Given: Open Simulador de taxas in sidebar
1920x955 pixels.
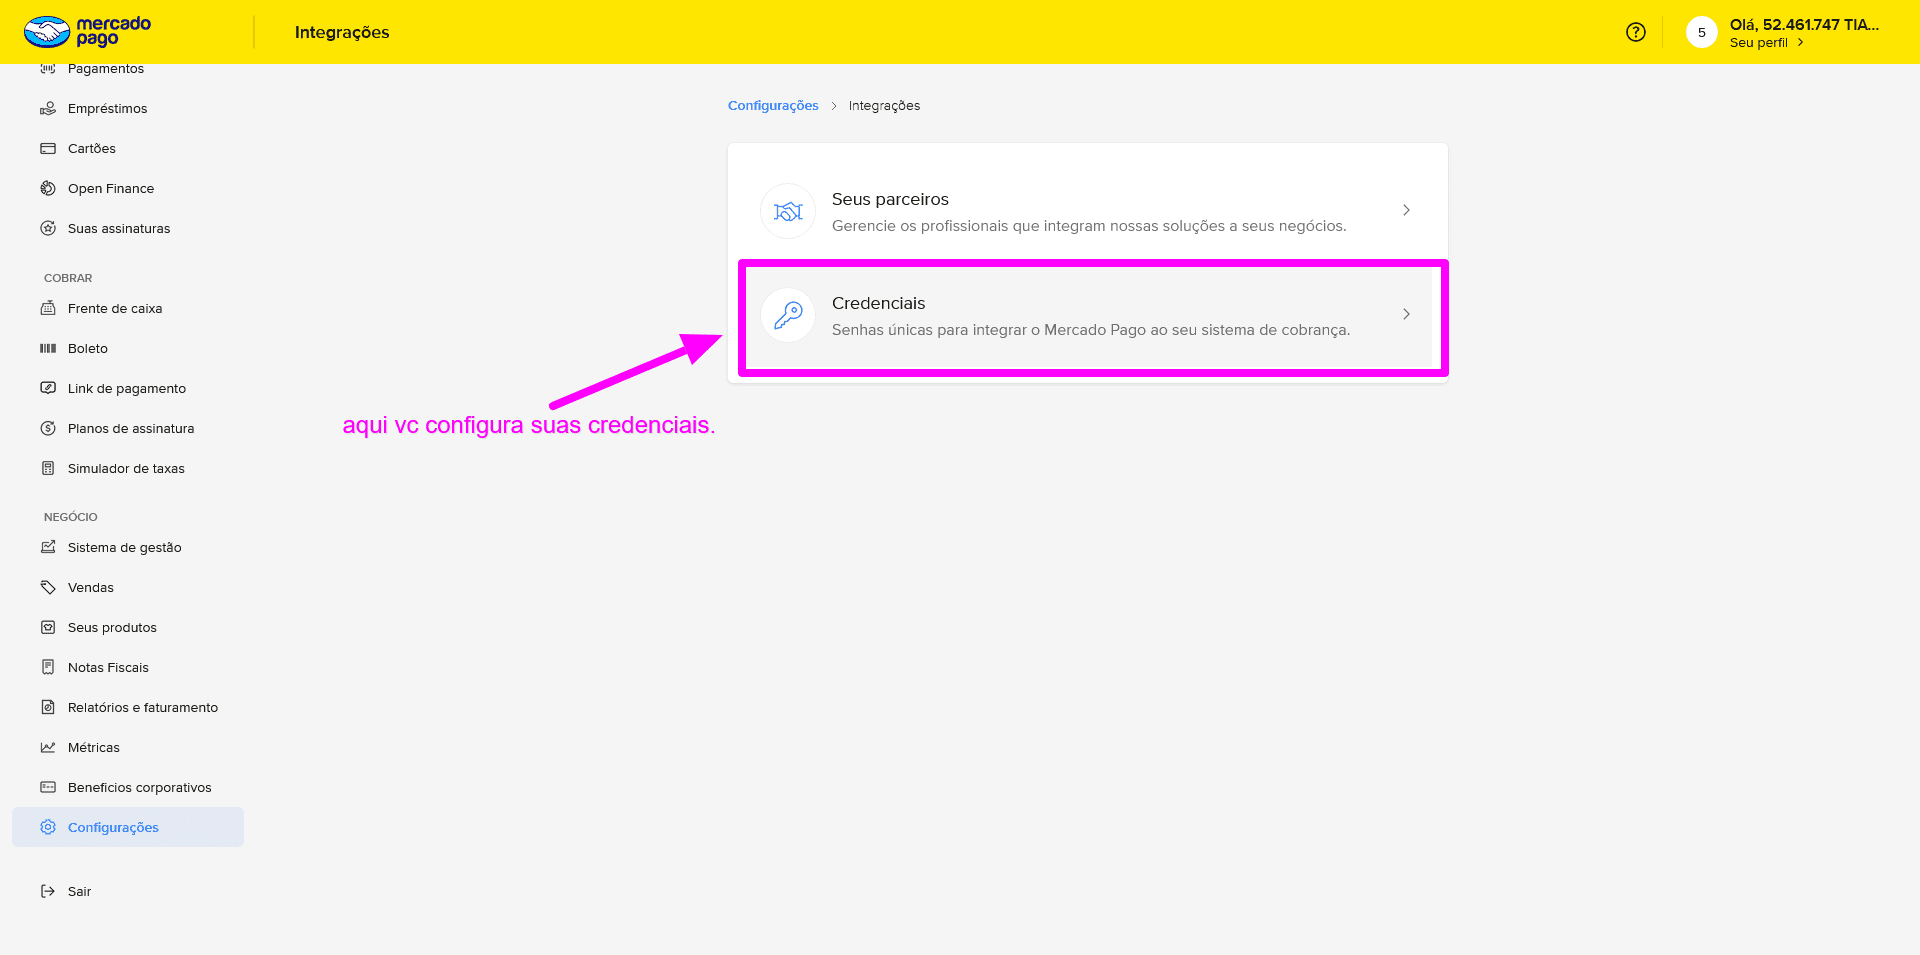Looking at the screenshot, I should (x=126, y=468).
